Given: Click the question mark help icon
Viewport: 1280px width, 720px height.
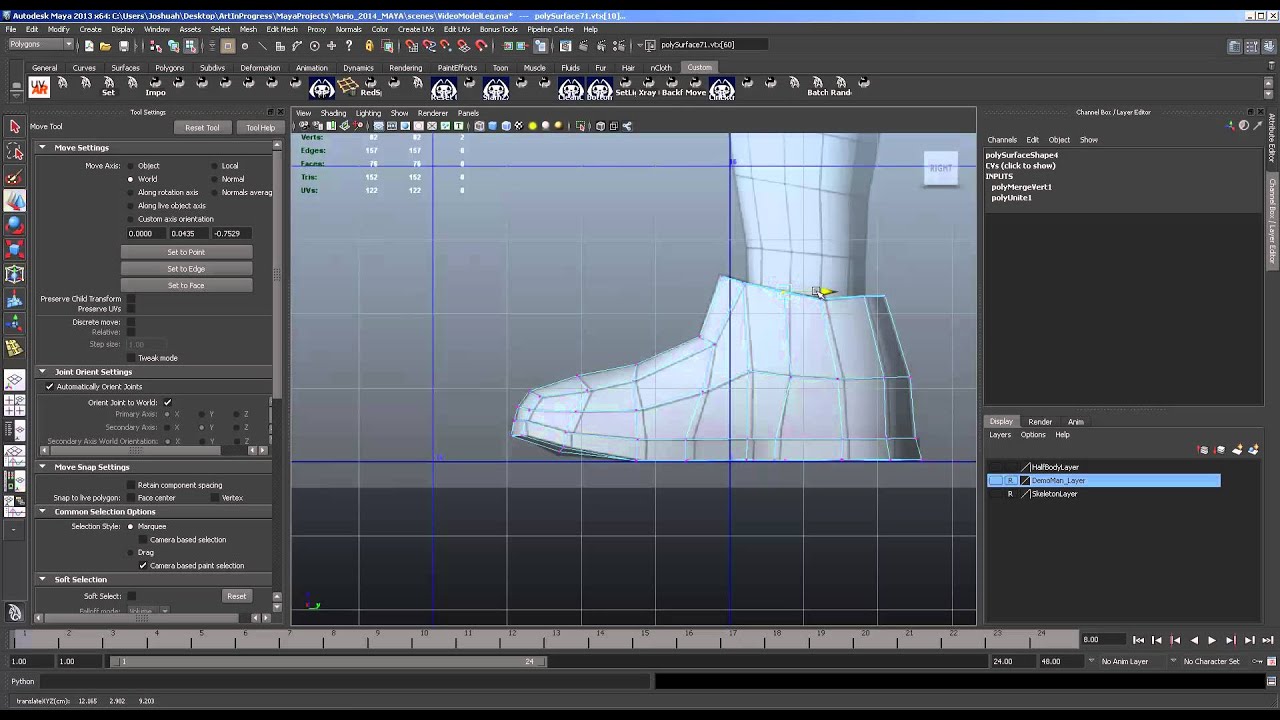Looking at the screenshot, I should (x=349, y=45).
